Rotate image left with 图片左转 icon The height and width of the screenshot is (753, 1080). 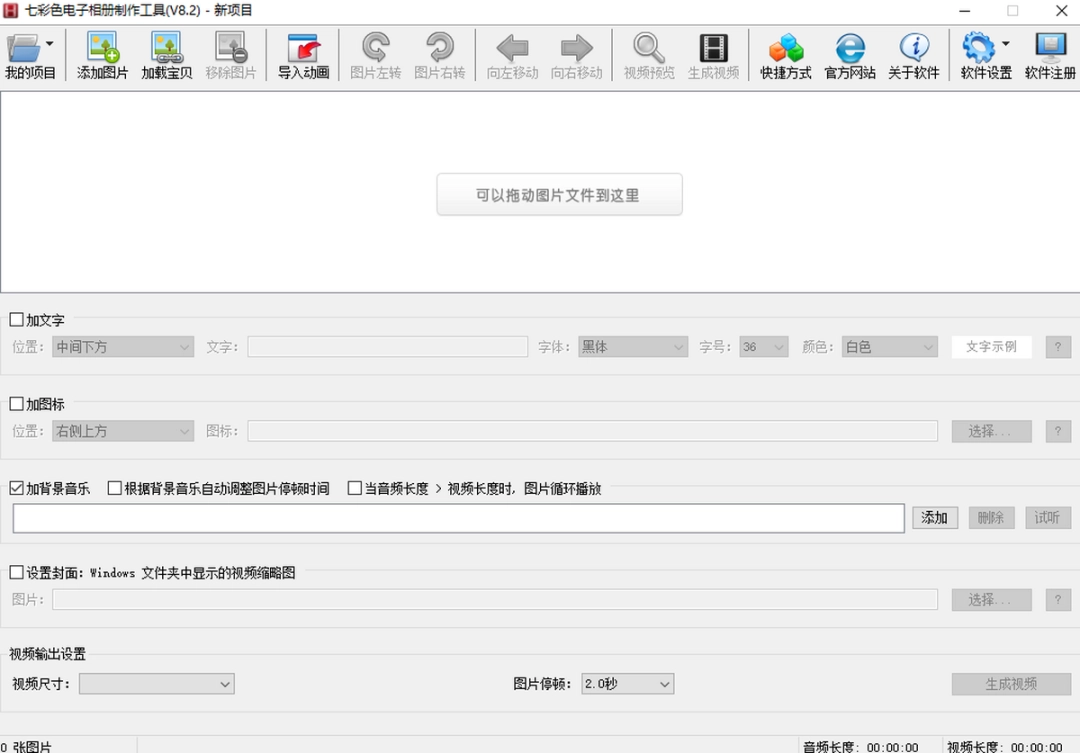(376, 55)
